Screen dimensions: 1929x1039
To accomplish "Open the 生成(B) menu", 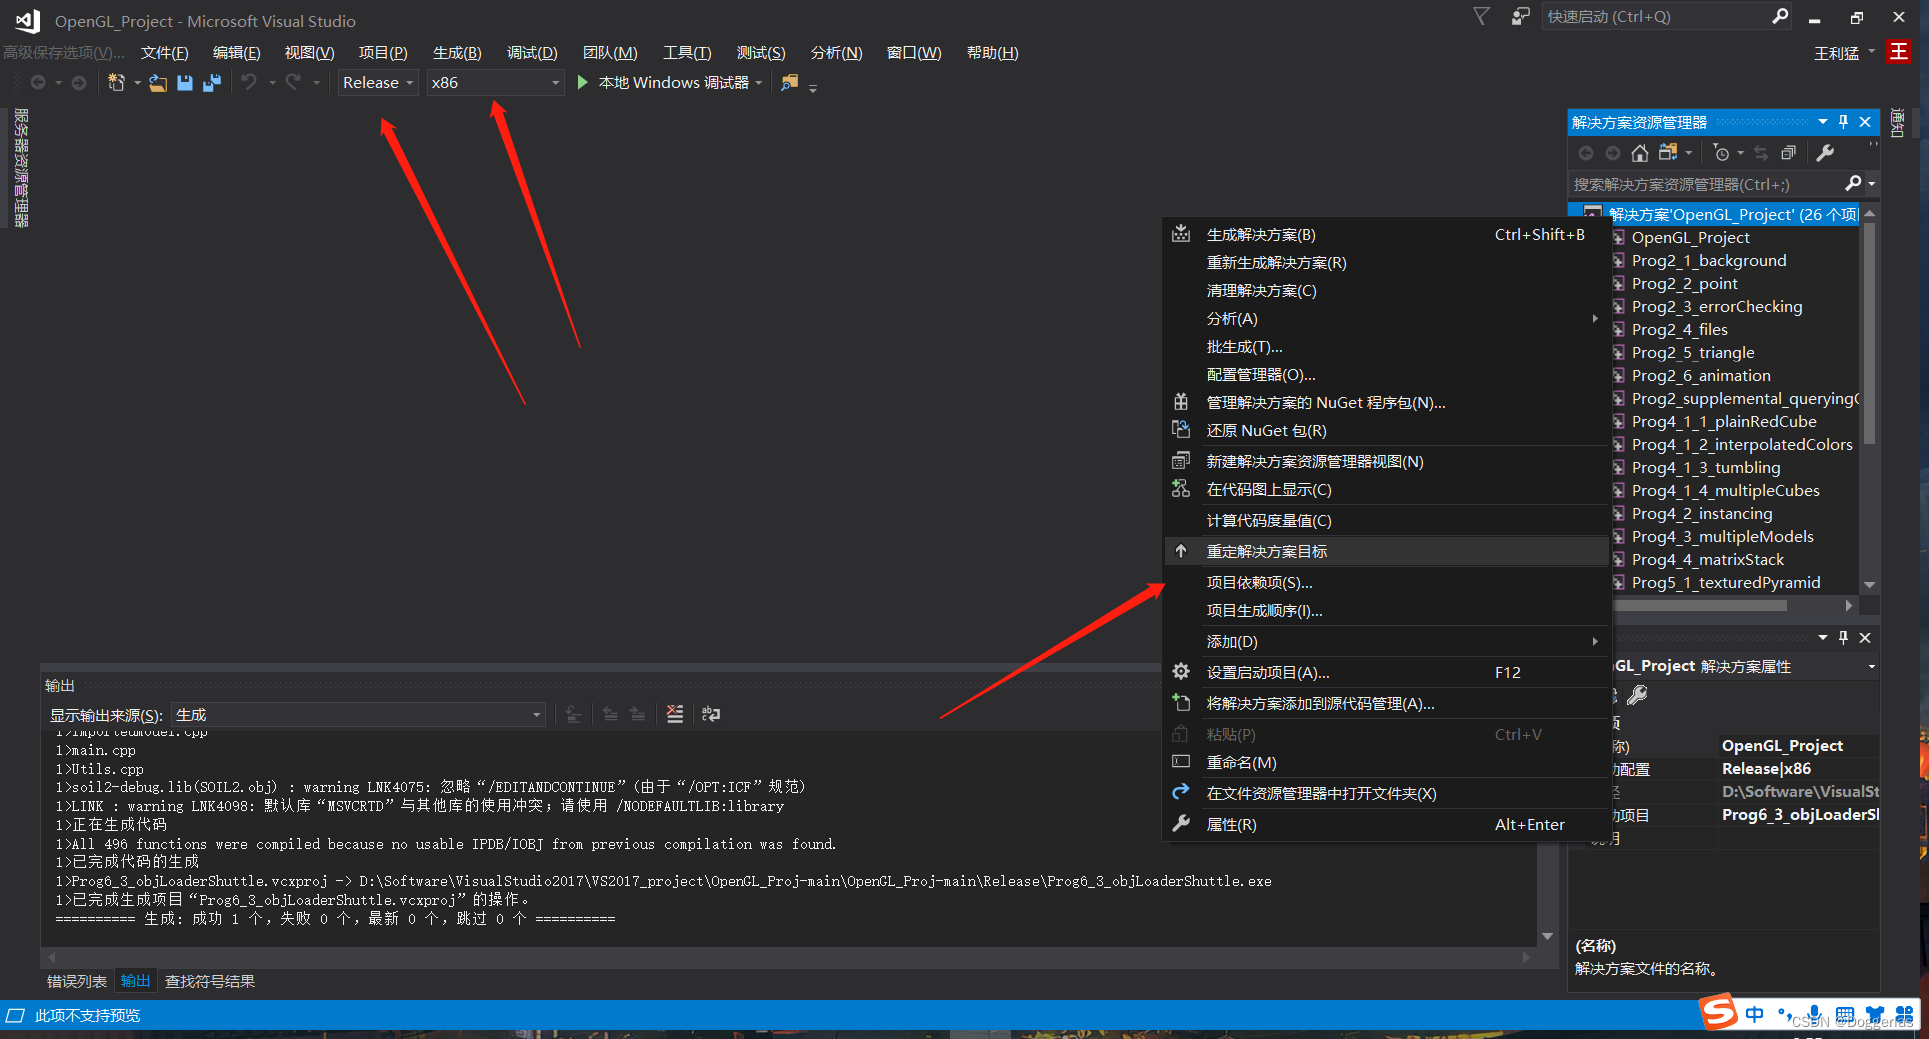I will pos(457,52).
